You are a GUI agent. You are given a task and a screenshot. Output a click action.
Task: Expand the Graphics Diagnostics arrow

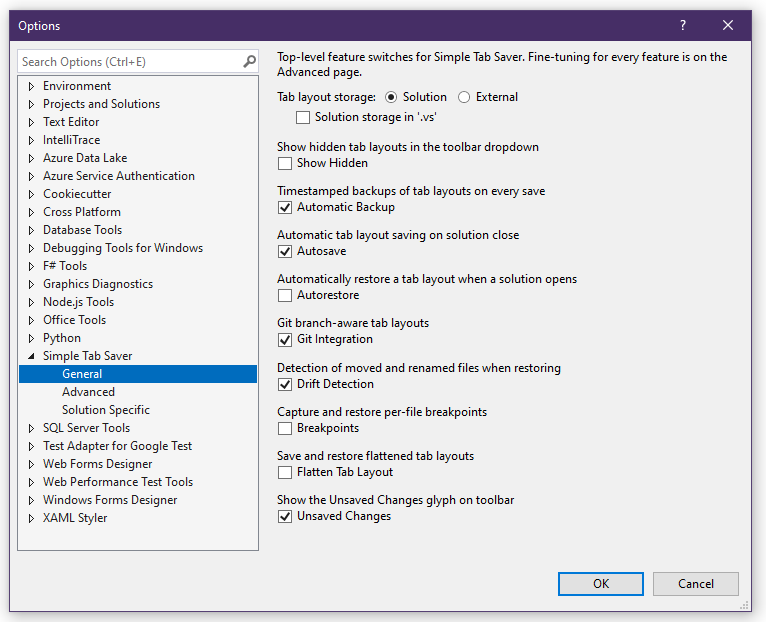click(x=31, y=284)
